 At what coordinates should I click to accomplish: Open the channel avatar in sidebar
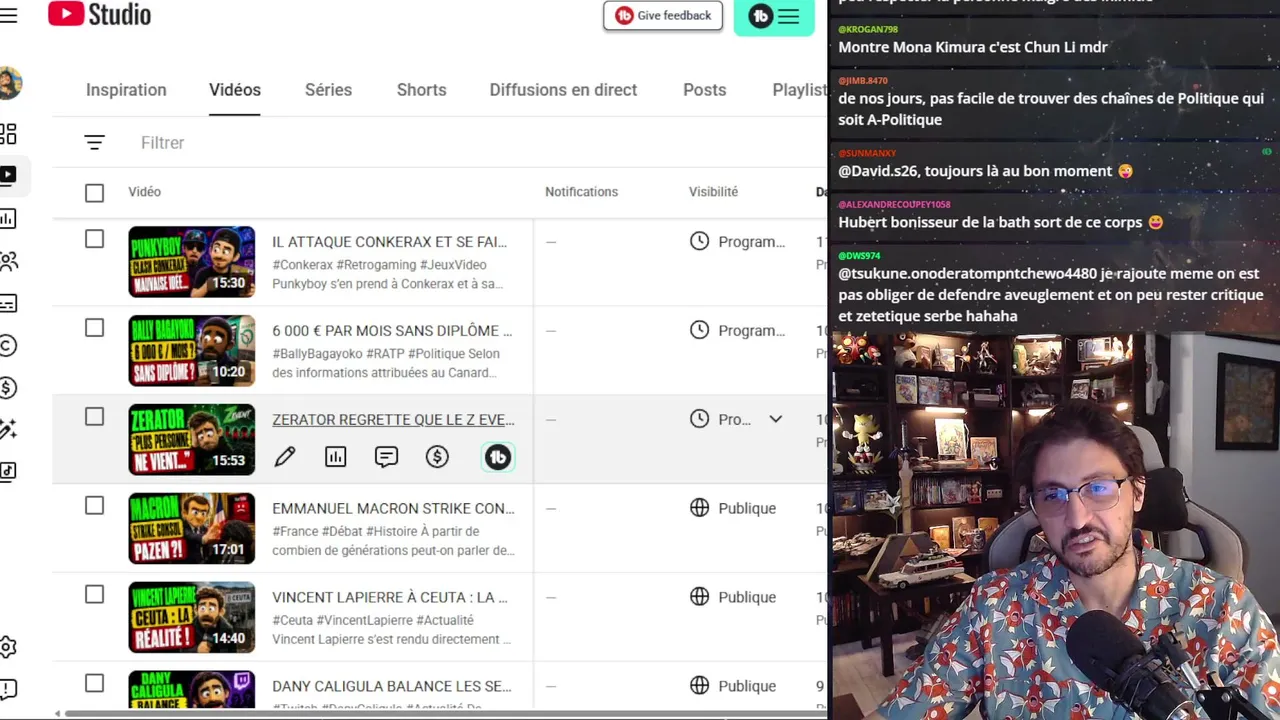[x=10, y=83]
